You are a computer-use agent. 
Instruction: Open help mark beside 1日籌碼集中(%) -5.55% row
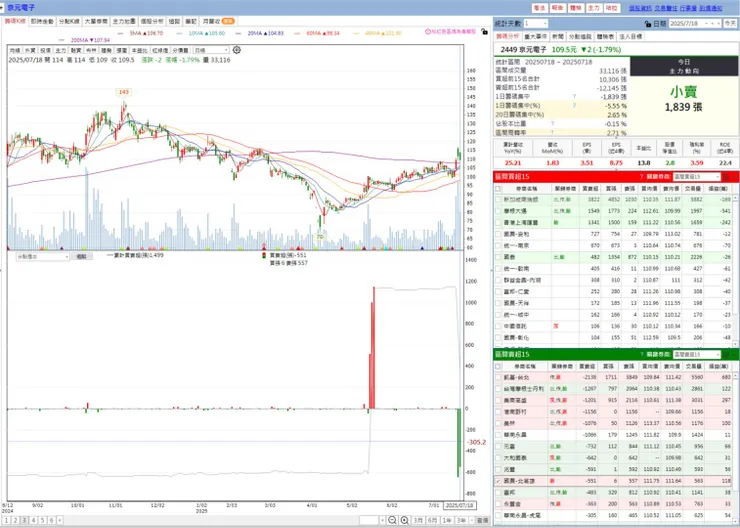[574, 106]
